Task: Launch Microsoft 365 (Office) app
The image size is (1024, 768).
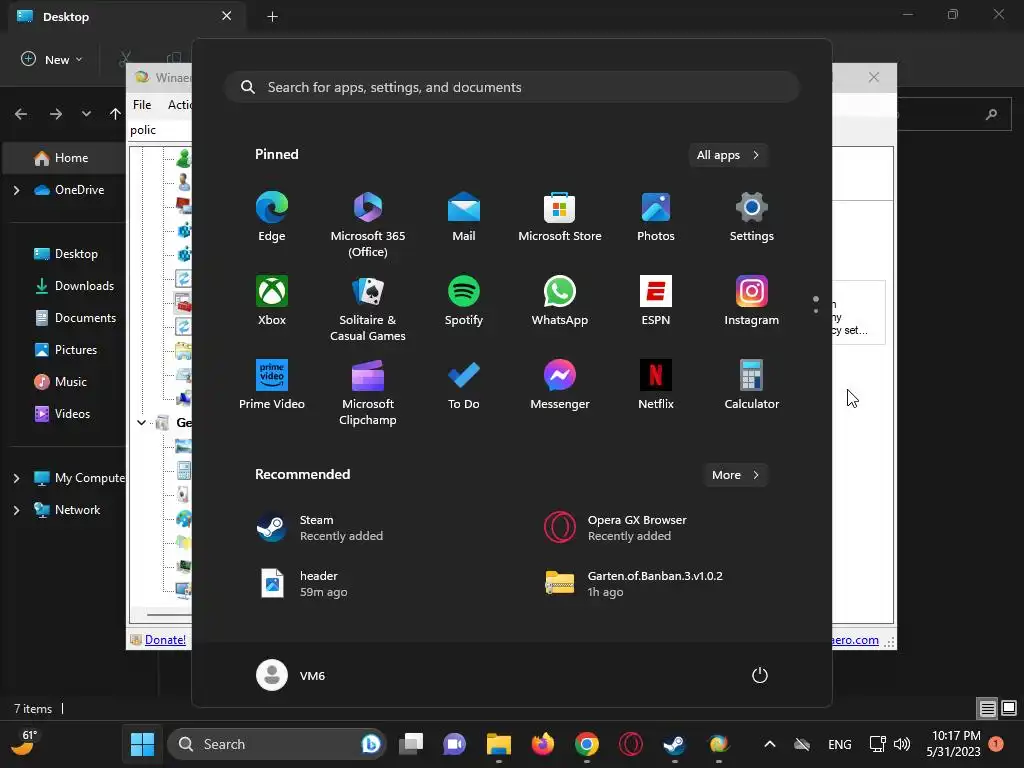Action: pyautogui.click(x=368, y=225)
